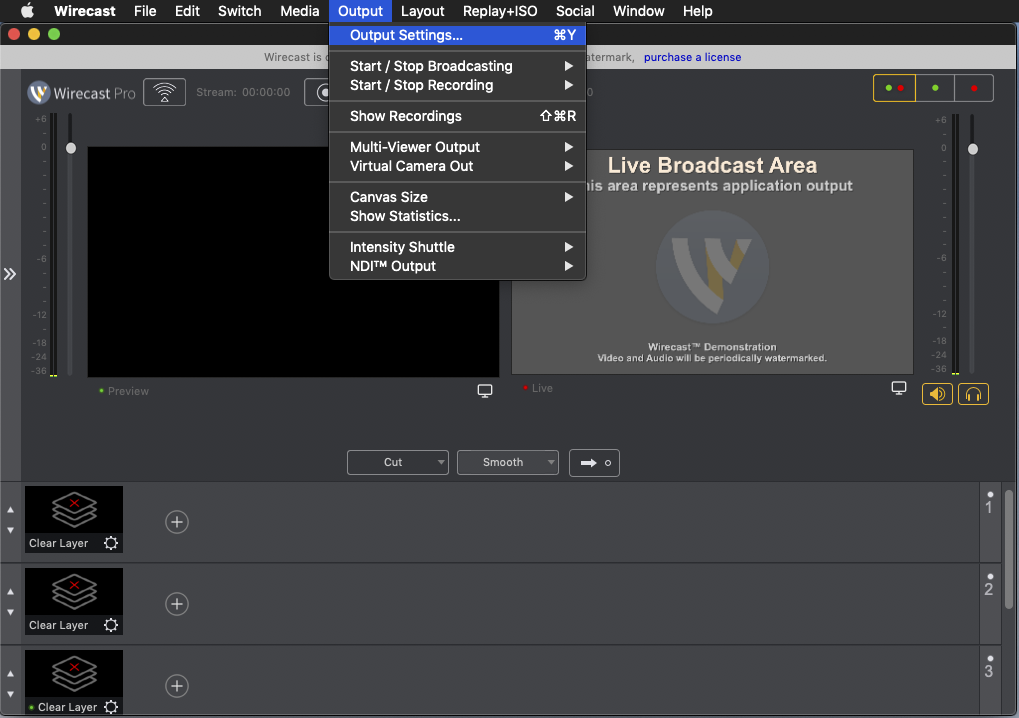Image resolution: width=1019 pixels, height=718 pixels.
Task: Click the record button beside Stream timer
Action: point(318,92)
